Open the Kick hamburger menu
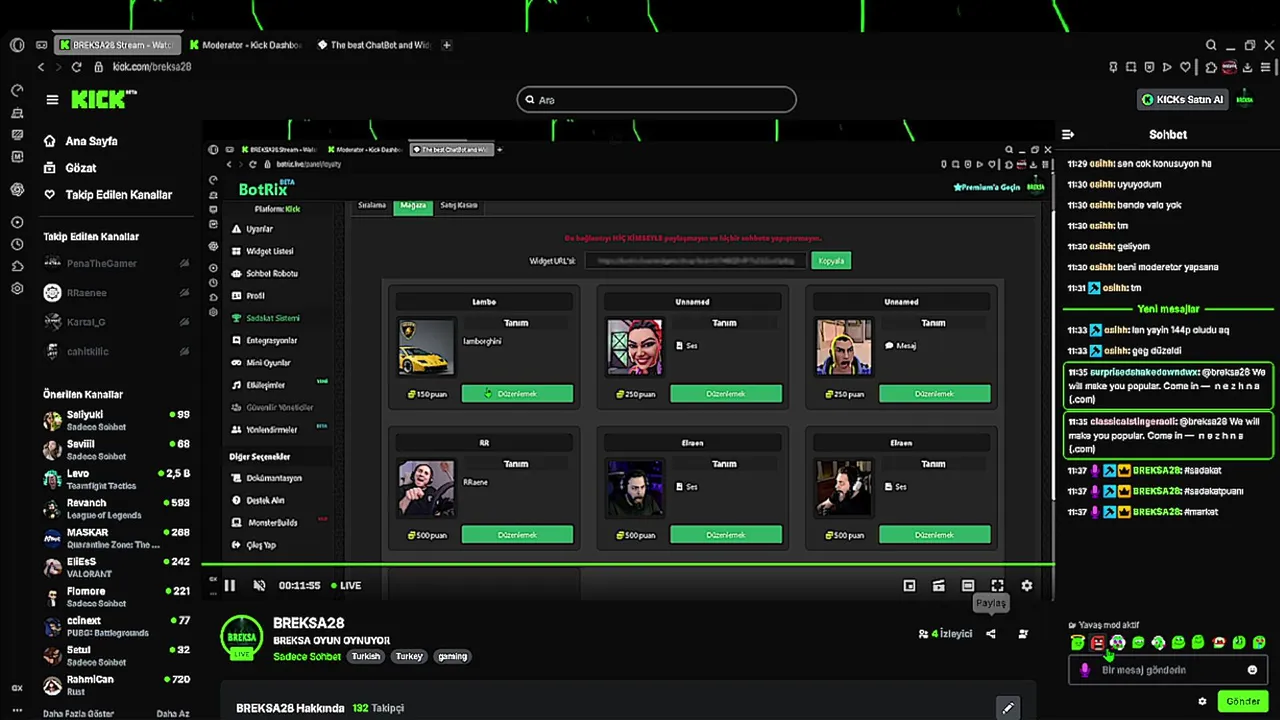The height and width of the screenshot is (720, 1280). pyautogui.click(x=52, y=99)
